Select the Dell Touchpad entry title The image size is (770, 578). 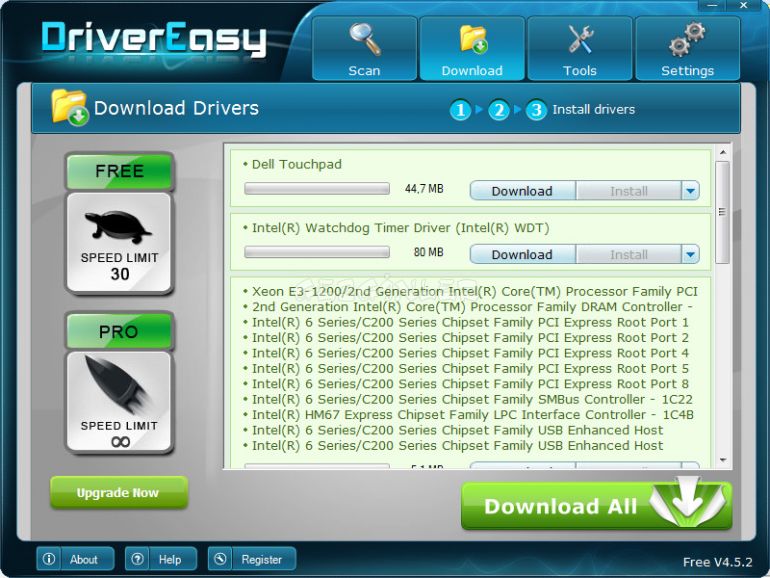296,164
